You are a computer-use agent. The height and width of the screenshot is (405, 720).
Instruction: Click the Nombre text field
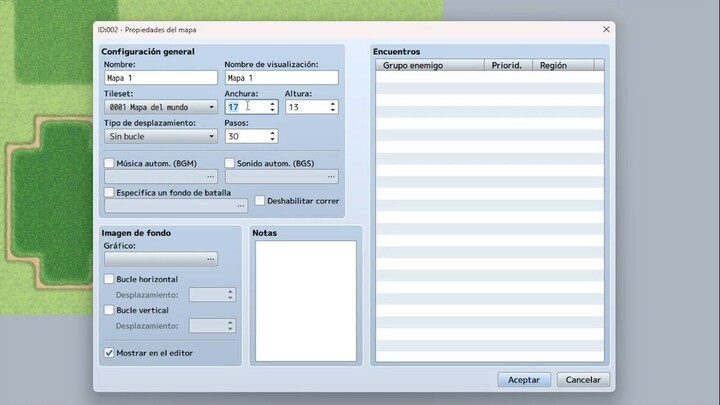[161, 78]
